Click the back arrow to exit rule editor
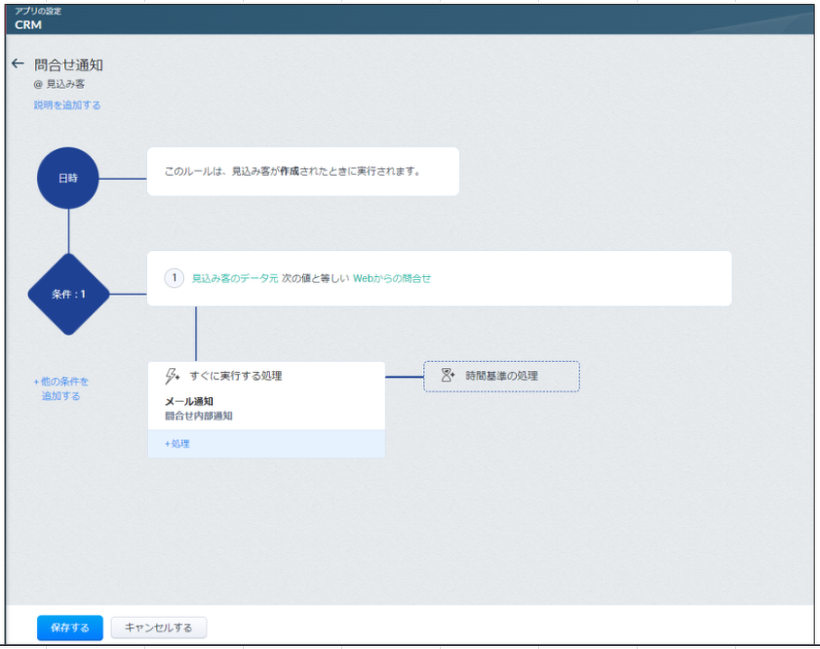Viewport: 820px width, 649px height. tap(18, 63)
